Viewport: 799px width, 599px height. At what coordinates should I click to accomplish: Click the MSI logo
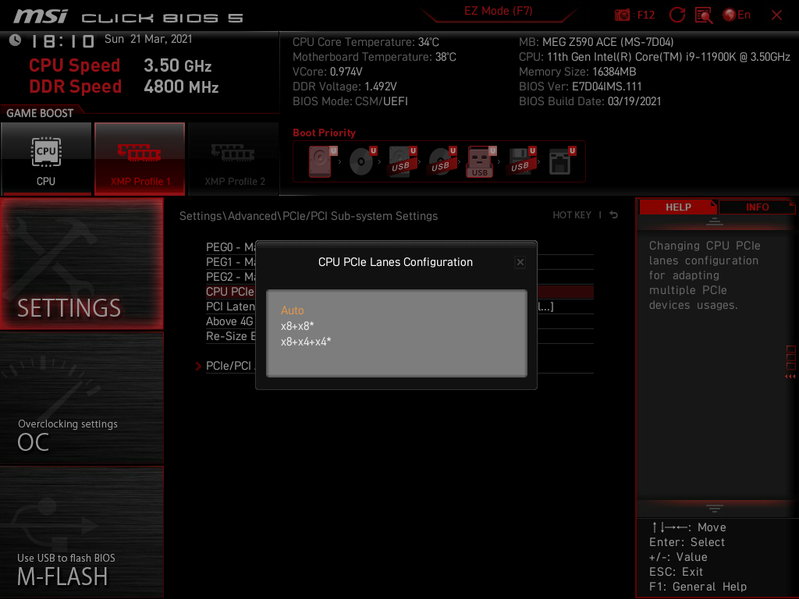(x=40, y=17)
